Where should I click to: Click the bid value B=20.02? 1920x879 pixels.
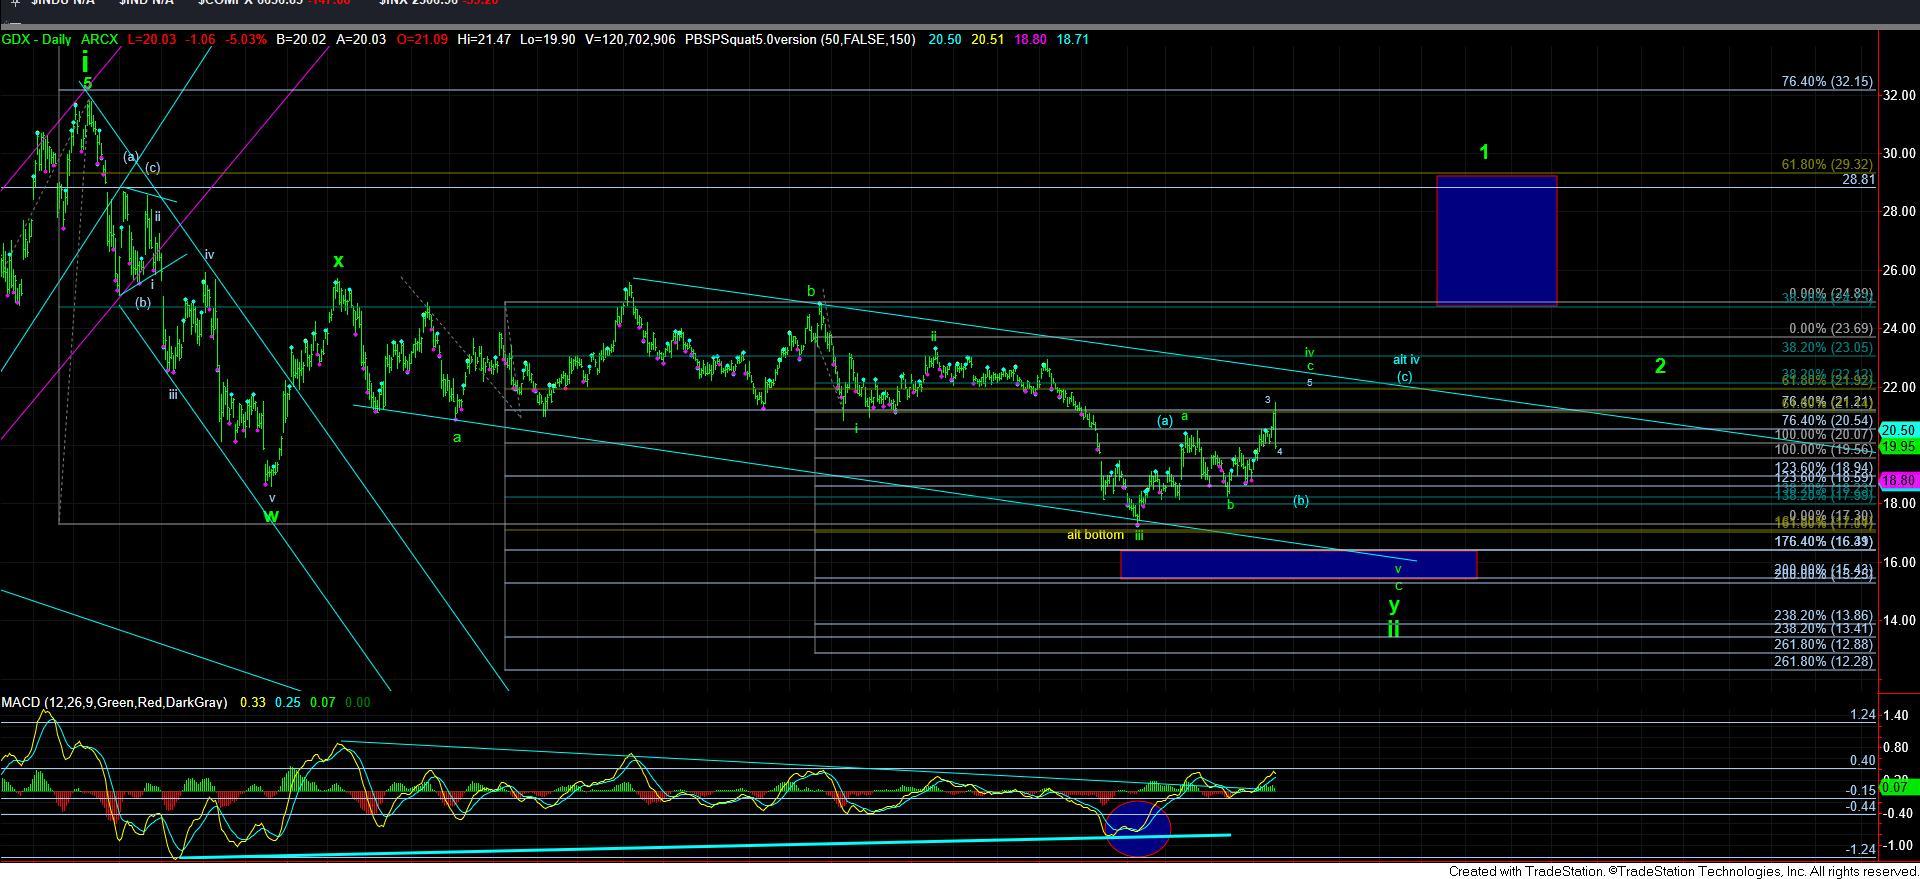pos(301,40)
